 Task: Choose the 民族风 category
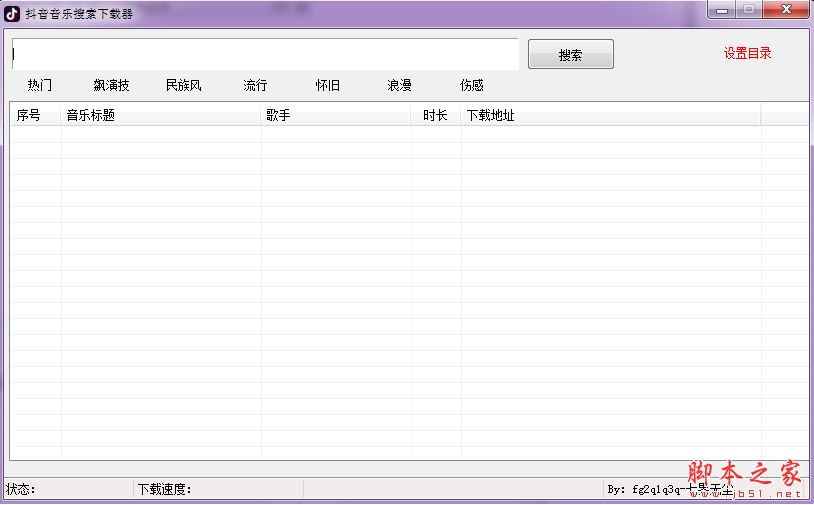tap(183, 85)
